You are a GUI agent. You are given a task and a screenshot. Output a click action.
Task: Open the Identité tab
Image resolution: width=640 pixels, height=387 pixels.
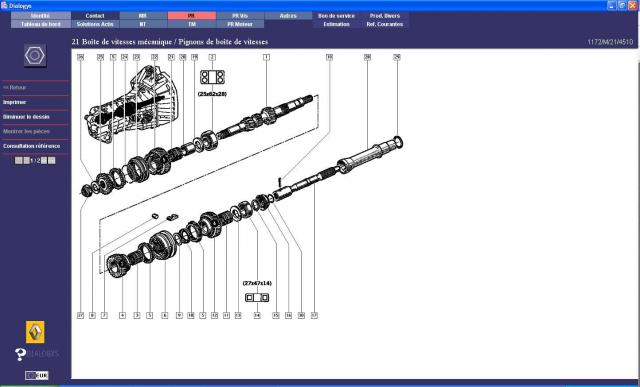pyautogui.click(x=40, y=16)
